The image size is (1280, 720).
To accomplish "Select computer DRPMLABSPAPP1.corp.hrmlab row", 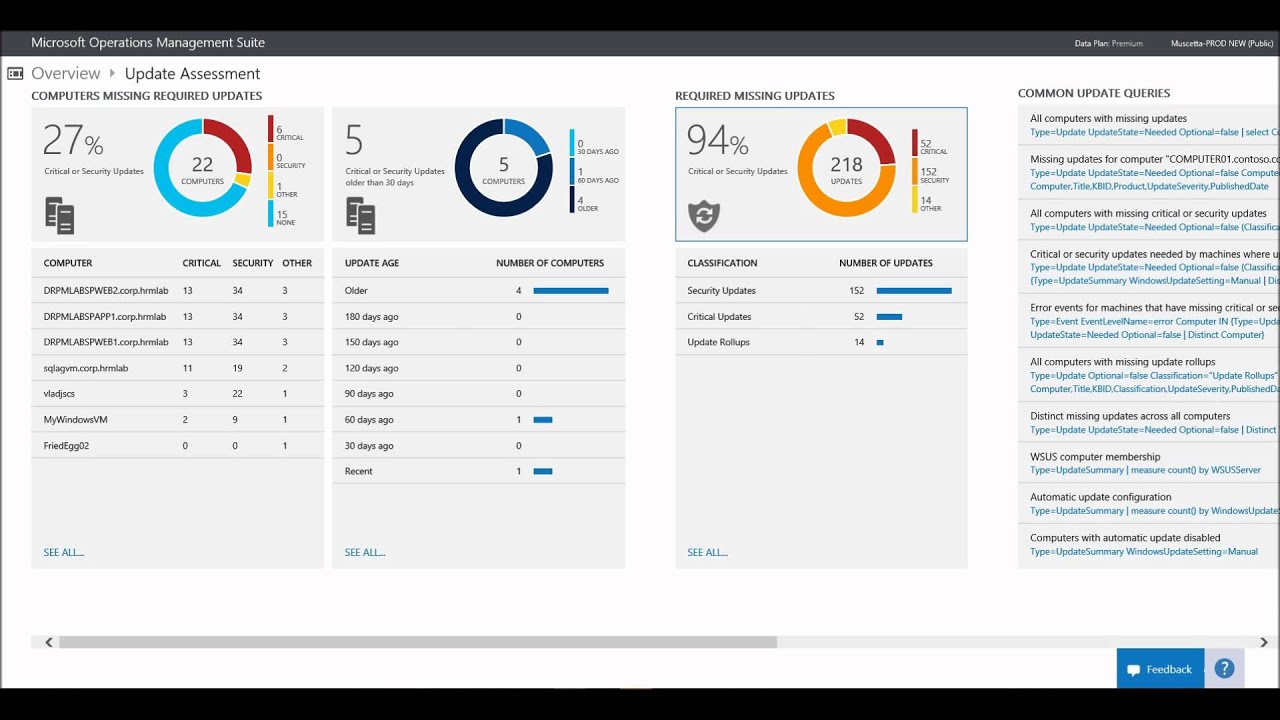I will click(177, 316).
